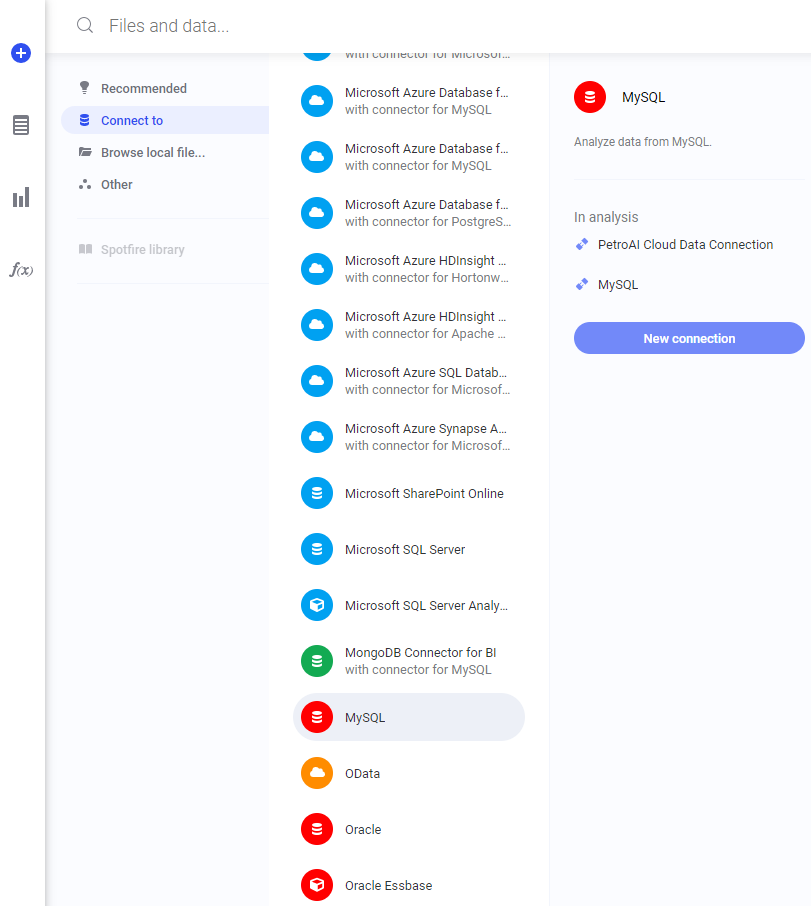
Task: Select the Oracle Essbase cube icon
Action: tap(317, 885)
